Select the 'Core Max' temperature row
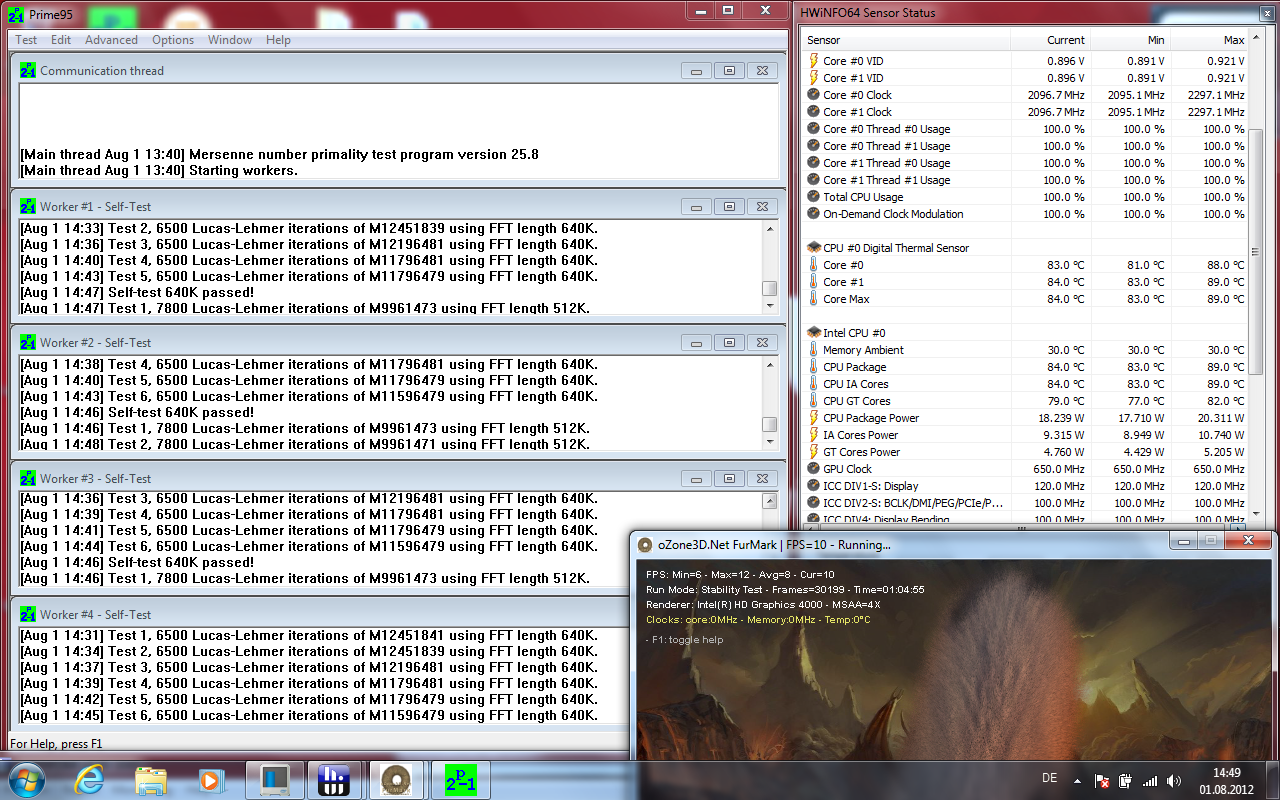The height and width of the screenshot is (800, 1280). pos(1026,299)
